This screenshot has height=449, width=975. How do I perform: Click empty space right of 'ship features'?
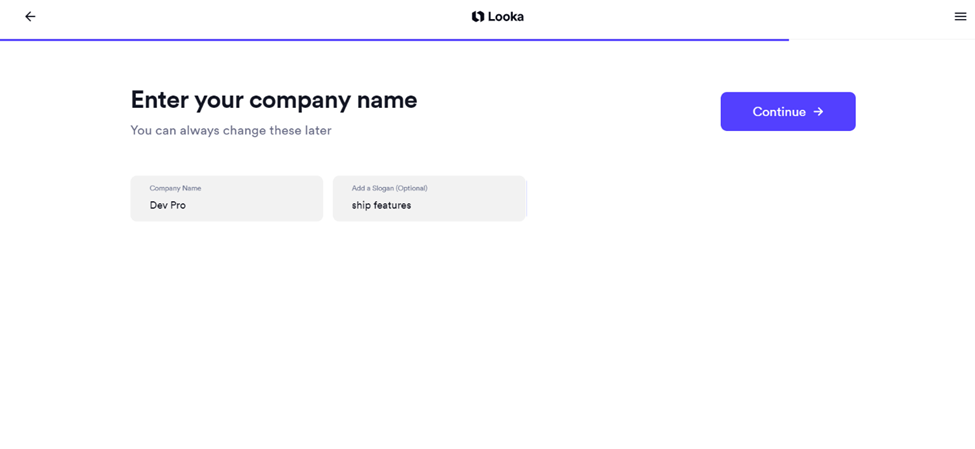coord(468,205)
